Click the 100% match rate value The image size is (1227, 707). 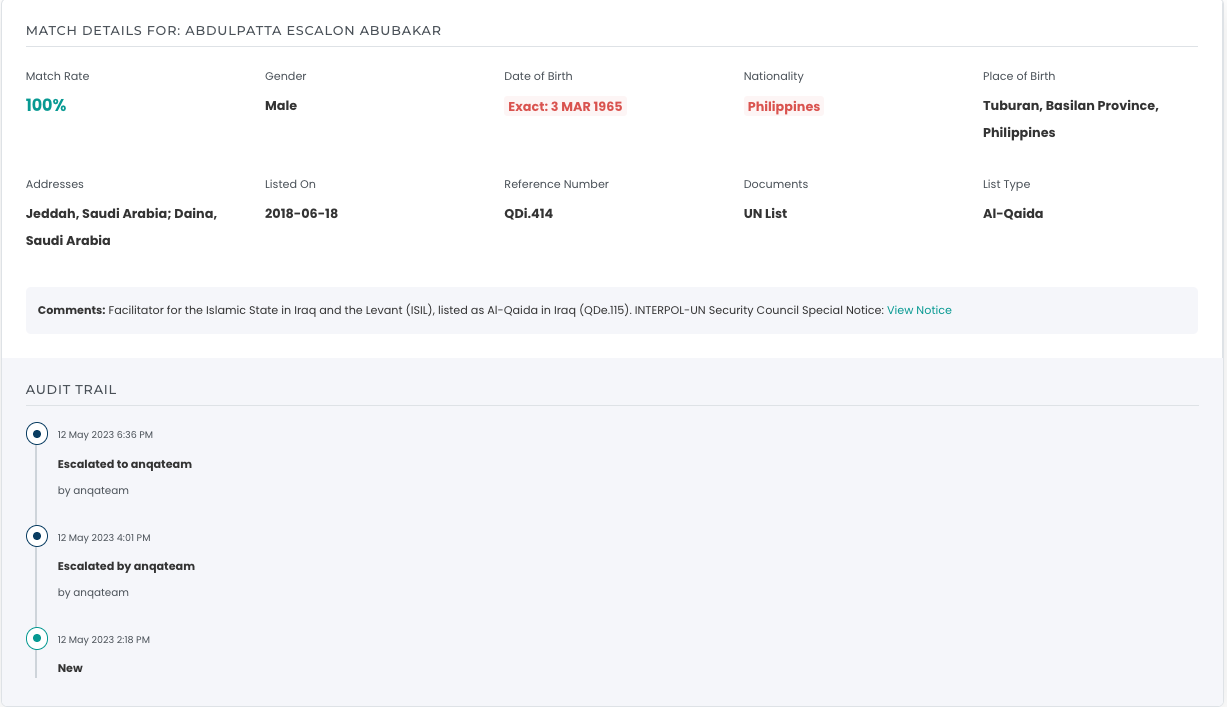[x=46, y=106]
